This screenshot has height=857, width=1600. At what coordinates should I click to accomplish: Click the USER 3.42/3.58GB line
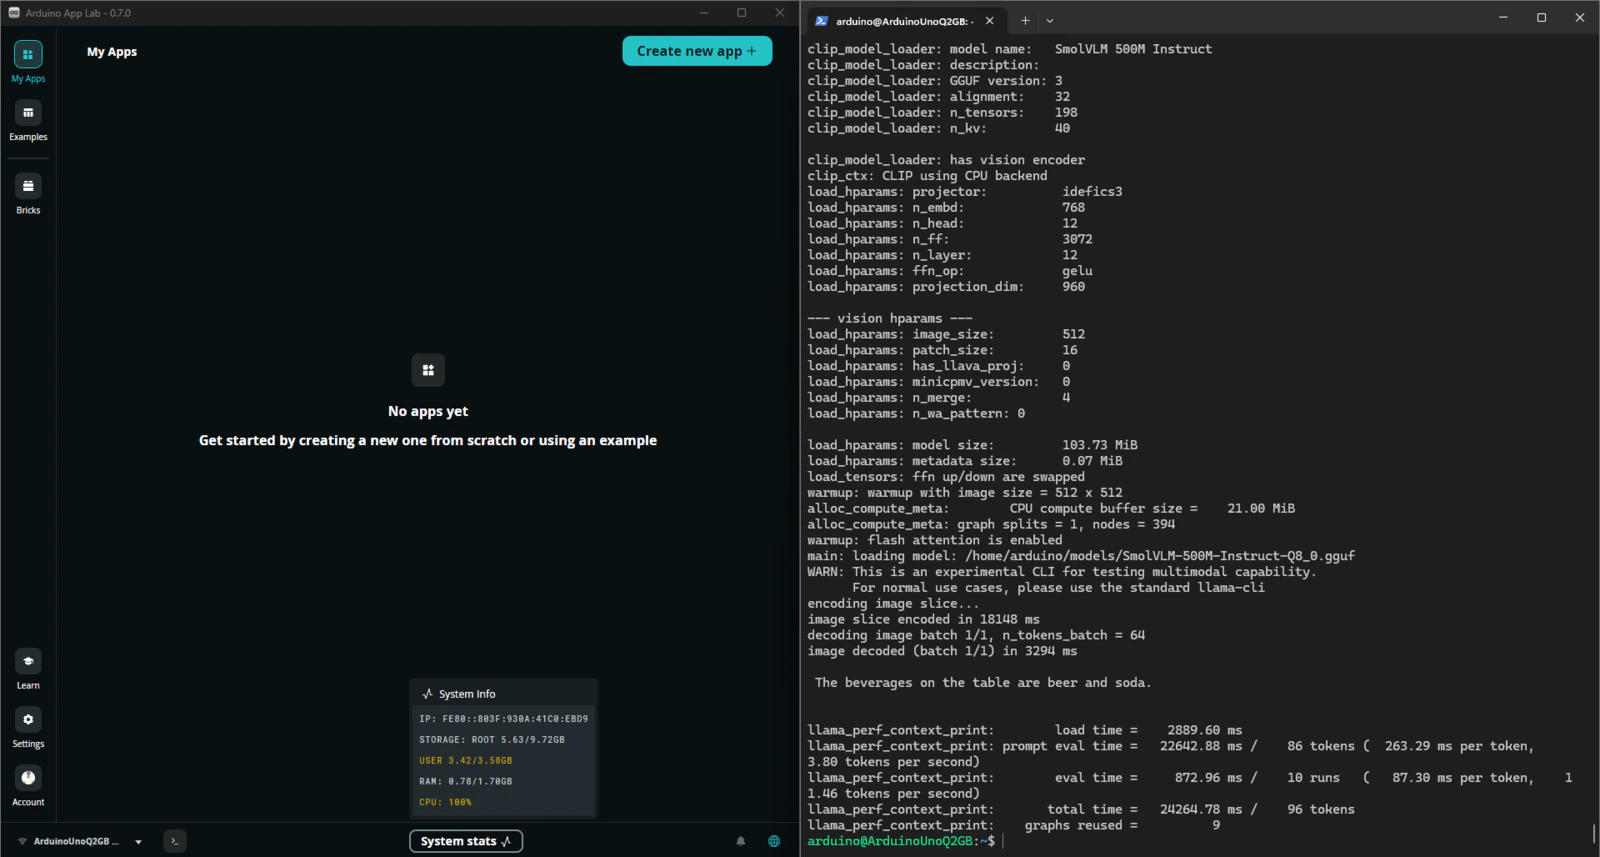[x=466, y=761]
